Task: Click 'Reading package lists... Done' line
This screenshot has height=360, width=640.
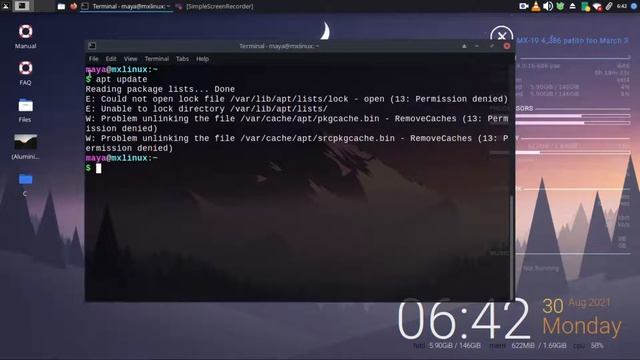Action: [160, 89]
